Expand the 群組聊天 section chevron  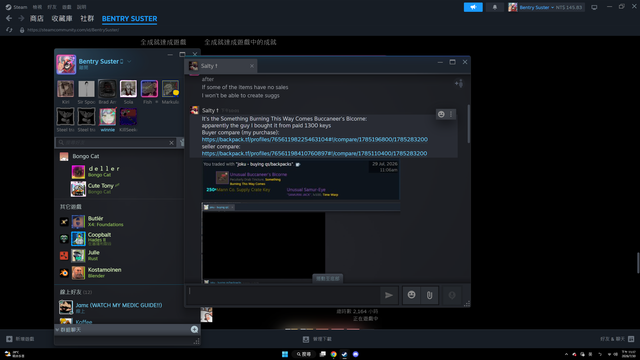click(57, 330)
